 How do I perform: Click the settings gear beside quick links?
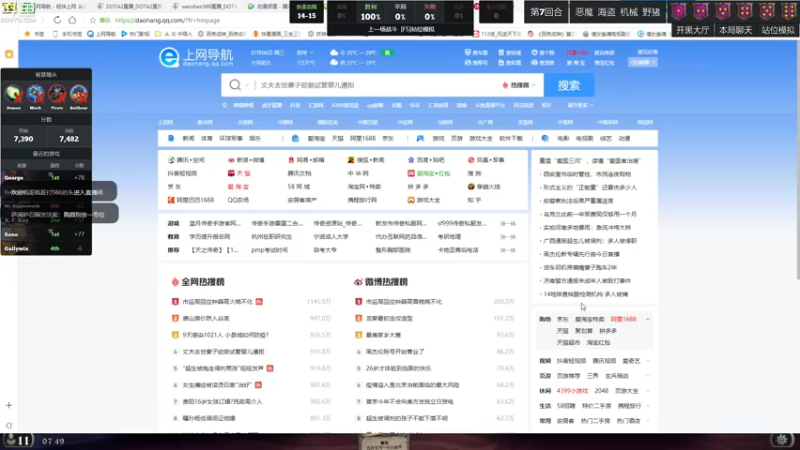(x=224, y=105)
